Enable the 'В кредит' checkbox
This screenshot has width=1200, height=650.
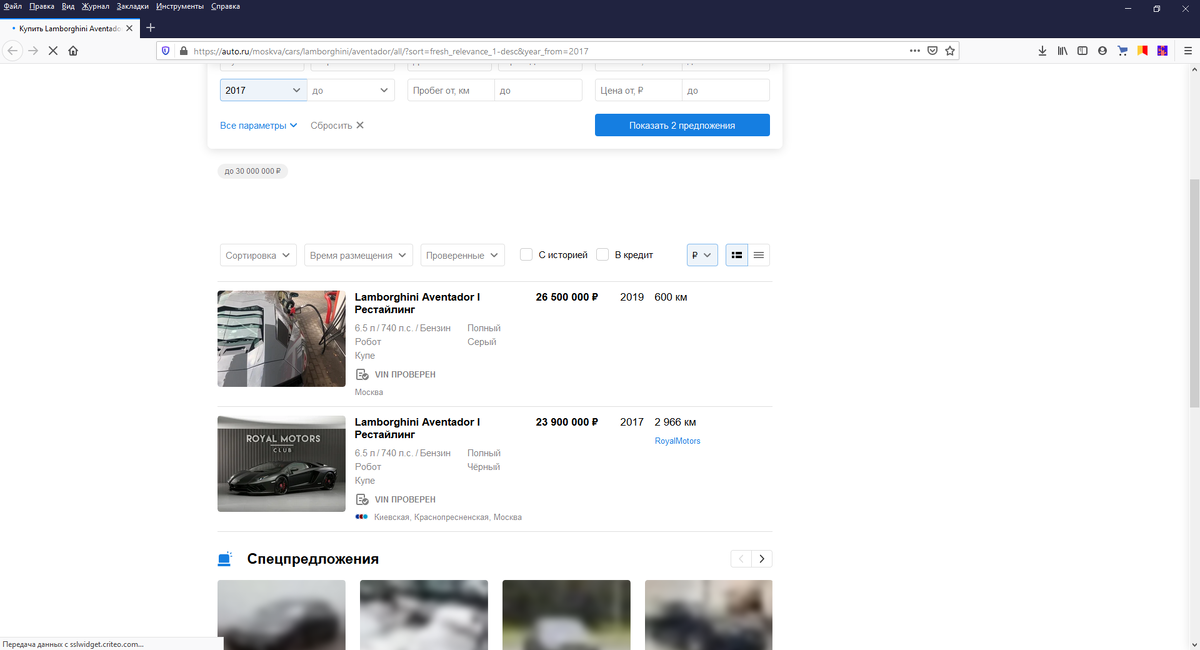(x=602, y=255)
